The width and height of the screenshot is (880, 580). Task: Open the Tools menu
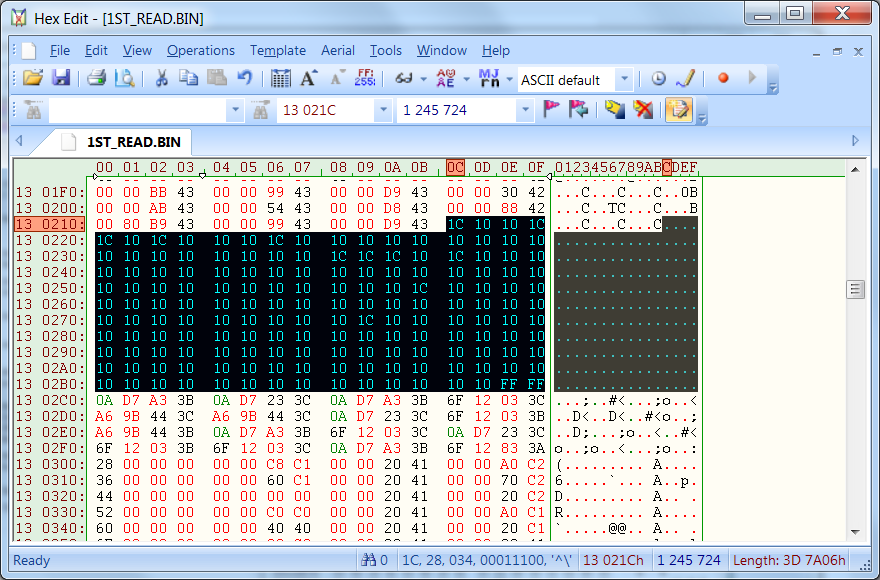pos(386,51)
